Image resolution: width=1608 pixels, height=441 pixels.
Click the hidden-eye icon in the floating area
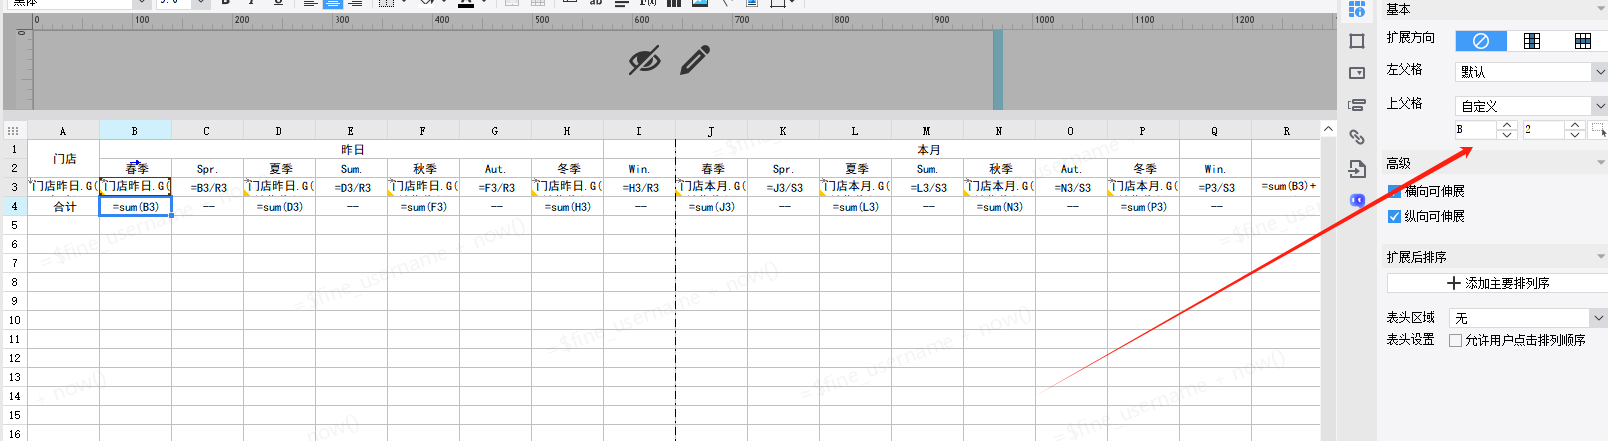pos(644,61)
